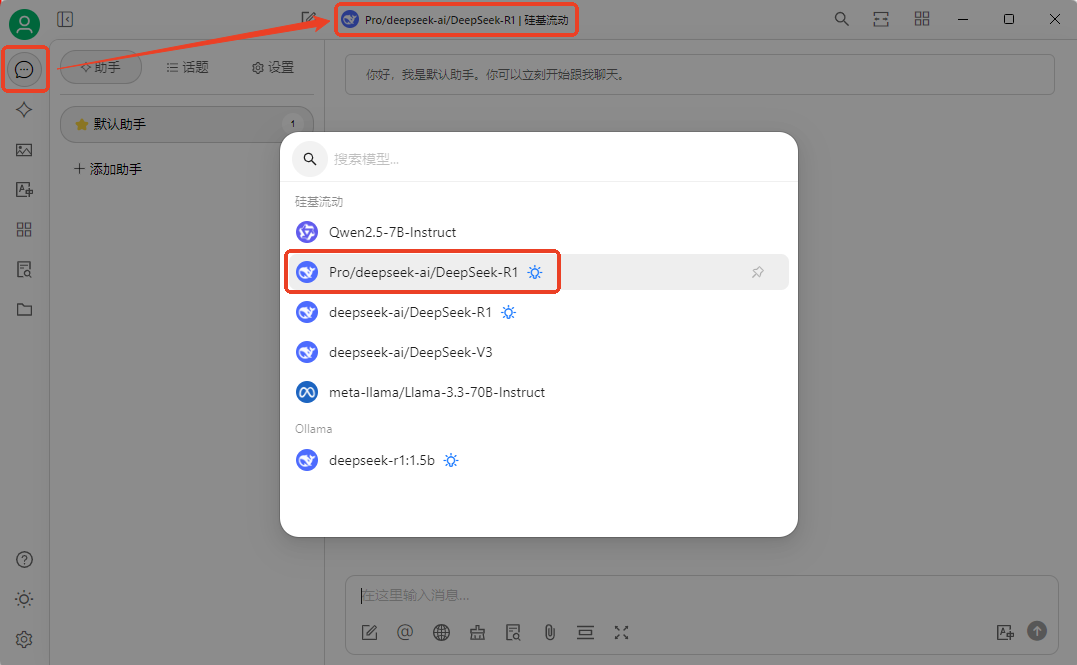Click the search icon in top bar

click(841, 19)
